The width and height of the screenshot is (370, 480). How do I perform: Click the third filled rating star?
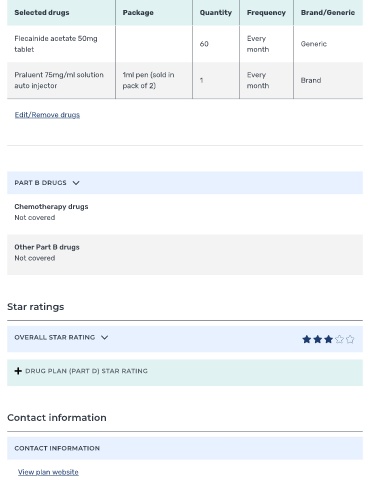(x=328, y=339)
